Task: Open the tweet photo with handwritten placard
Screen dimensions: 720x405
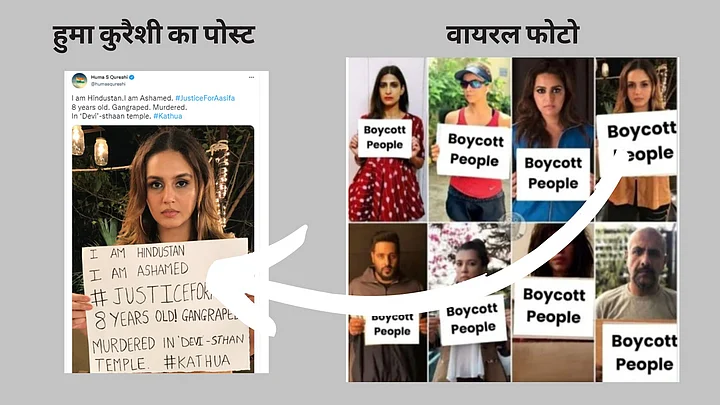Action: coord(163,248)
